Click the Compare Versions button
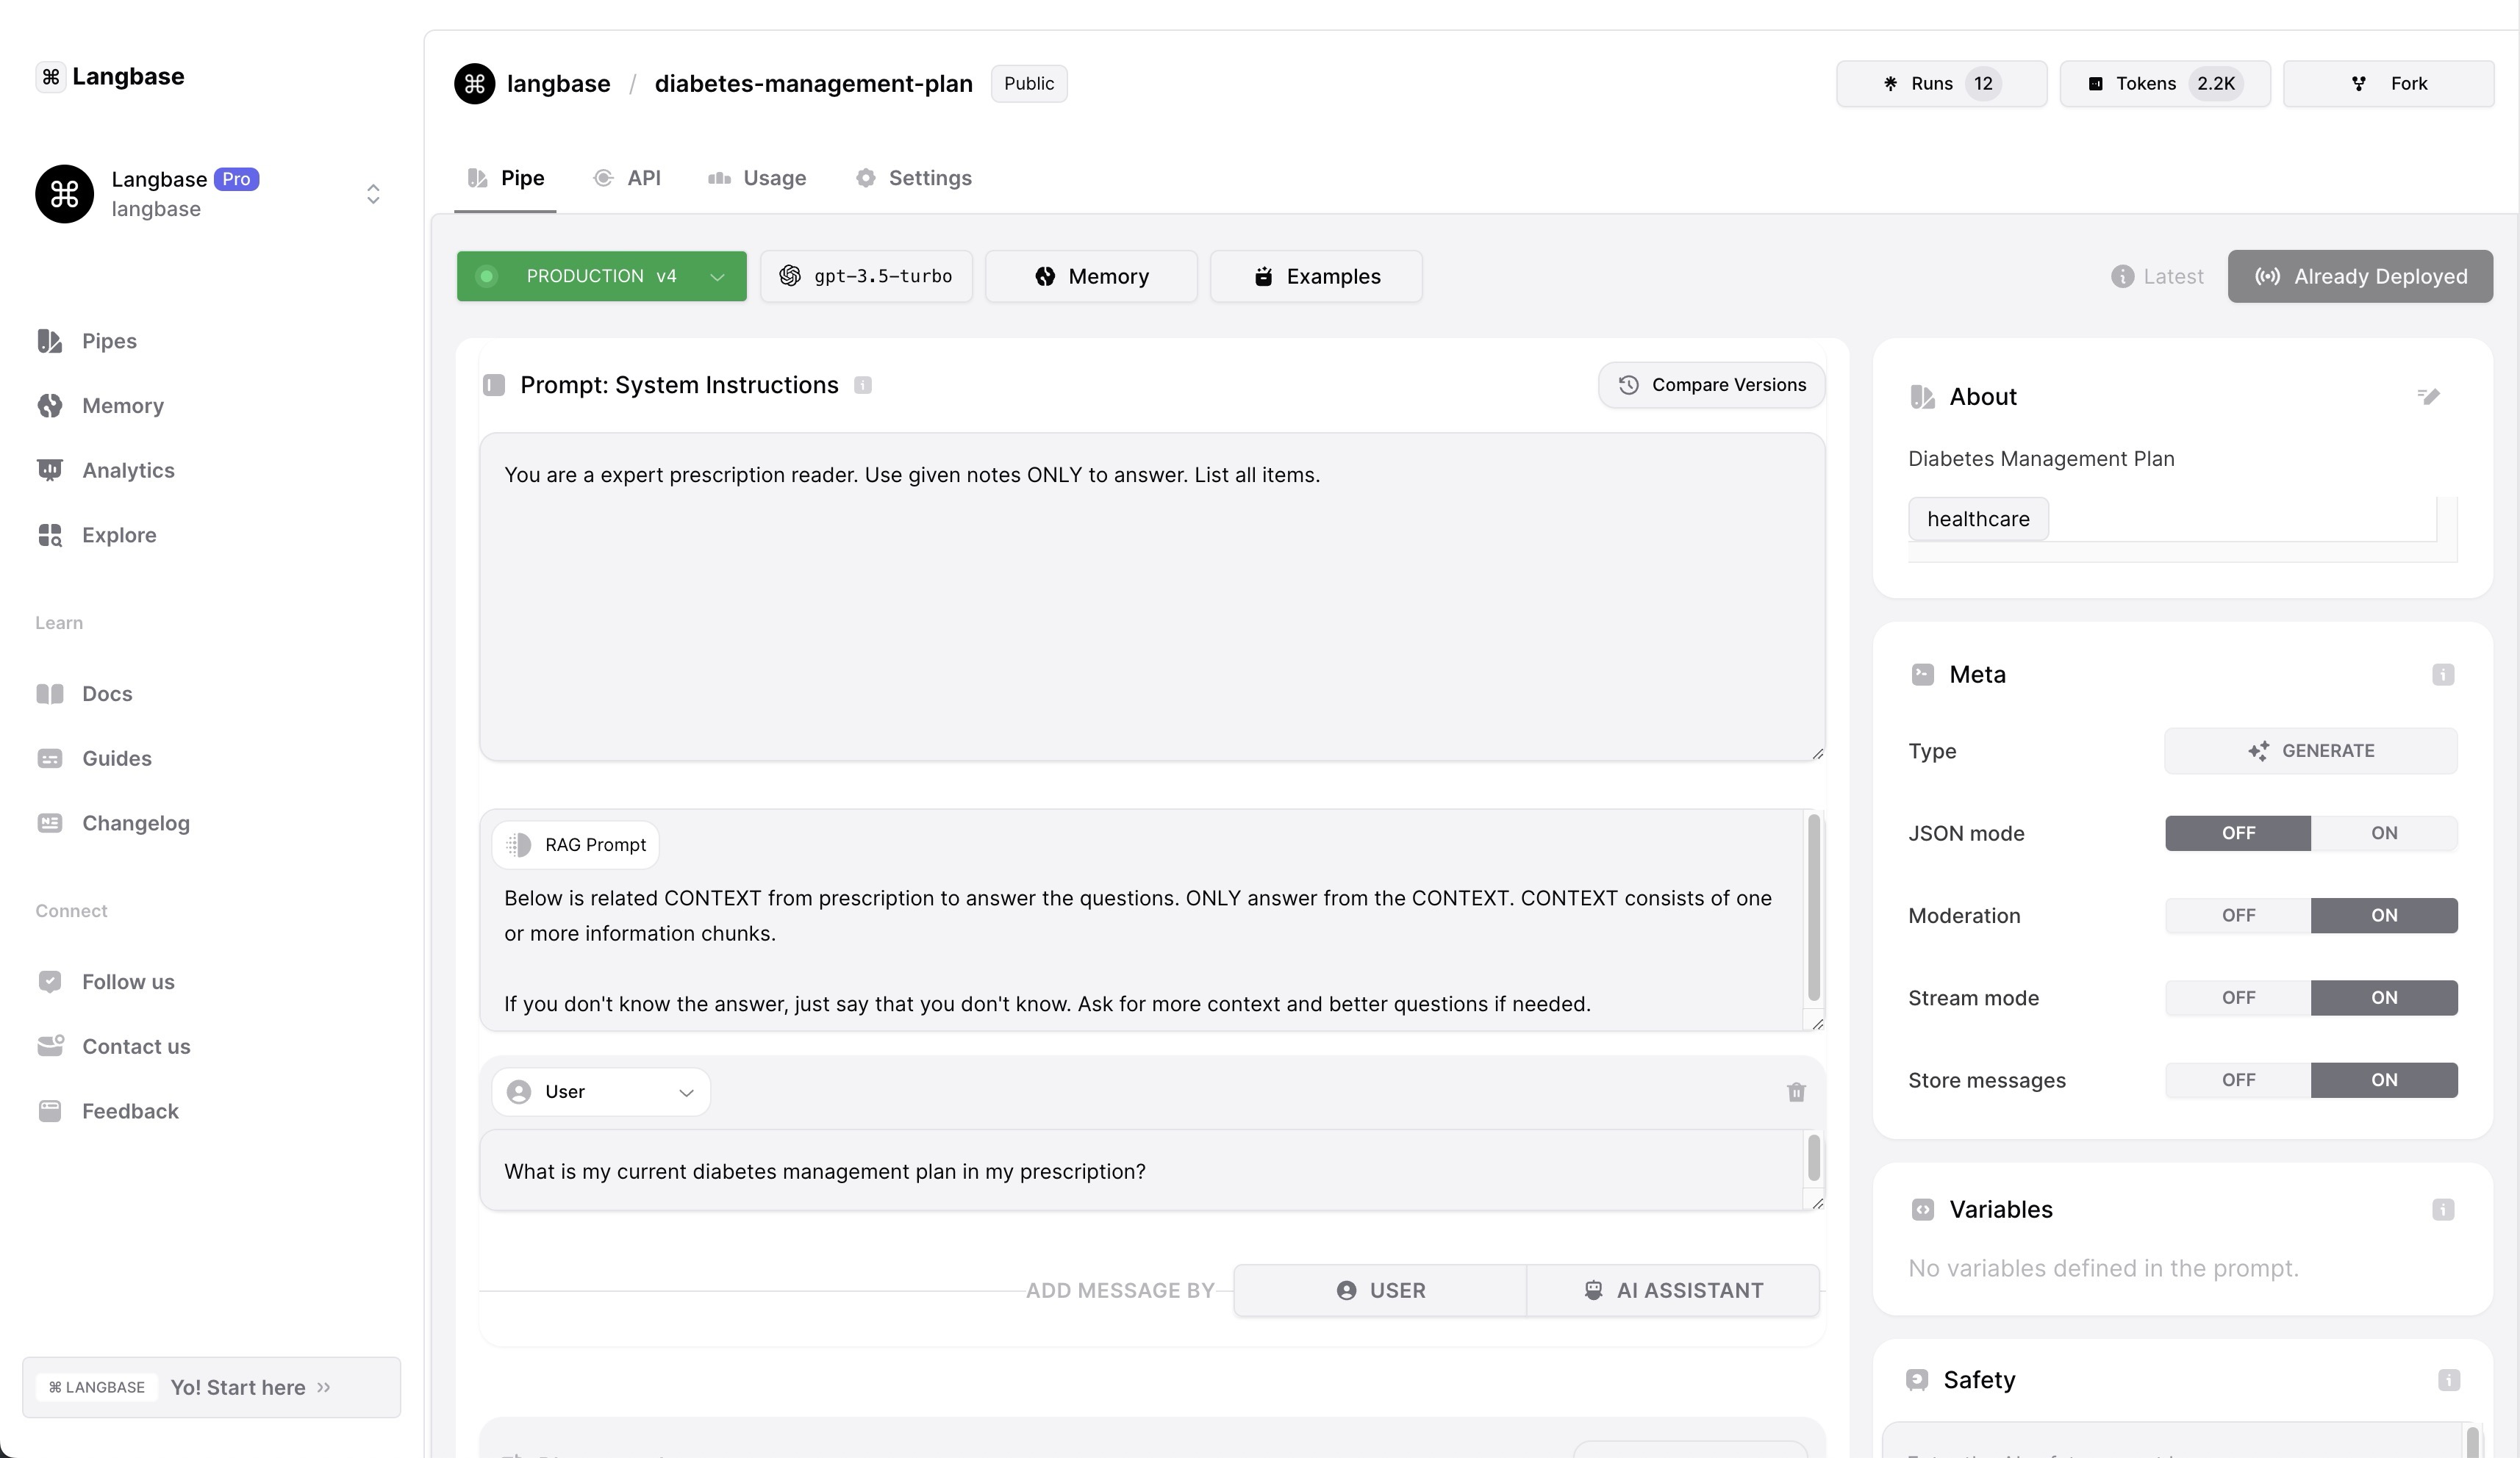 click(1711, 385)
